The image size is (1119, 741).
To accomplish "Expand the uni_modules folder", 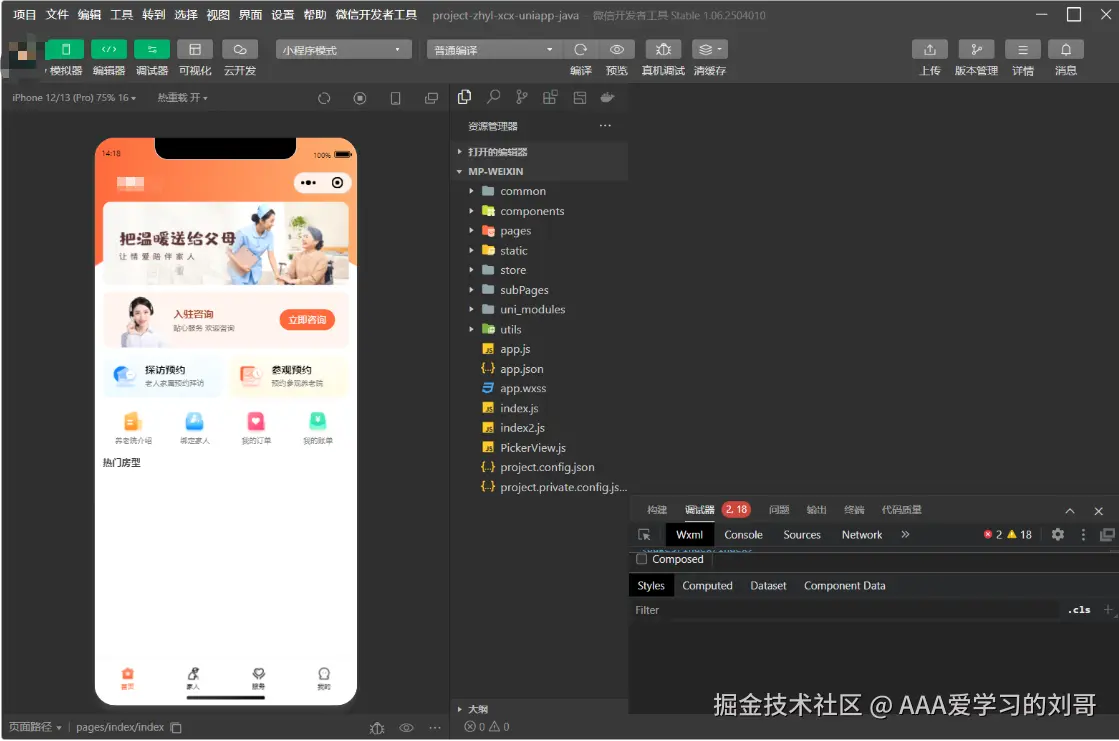I will [471, 309].
